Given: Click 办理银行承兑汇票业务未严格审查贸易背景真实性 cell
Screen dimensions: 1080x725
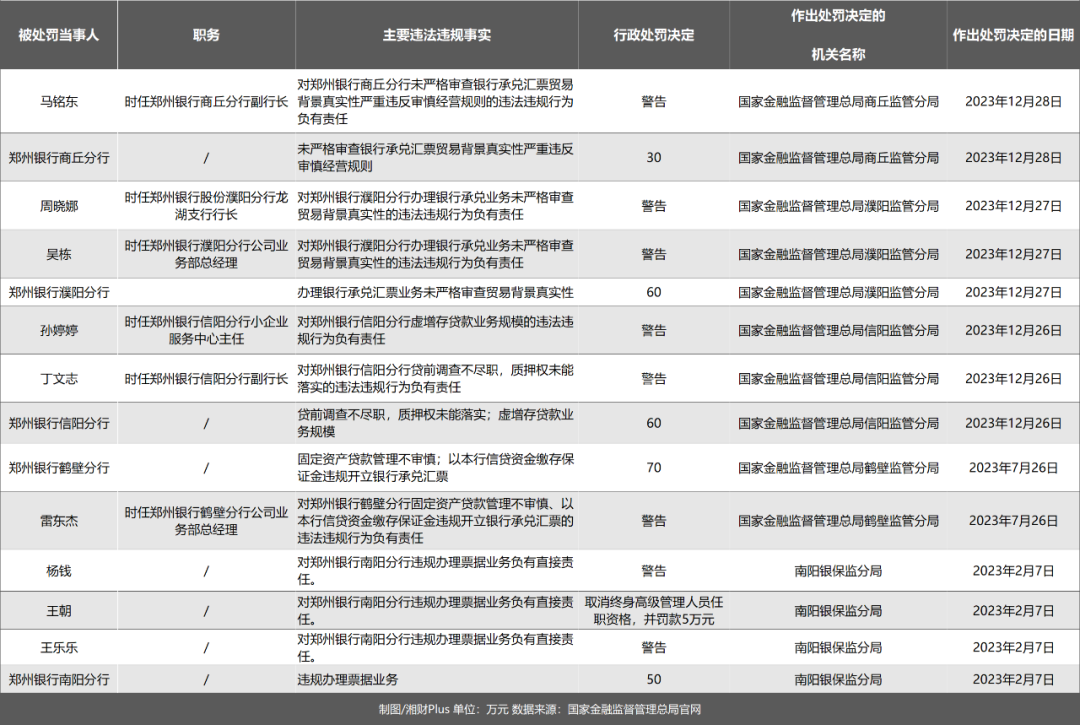Looking at the screenshot, I should [x=435, y=292].
